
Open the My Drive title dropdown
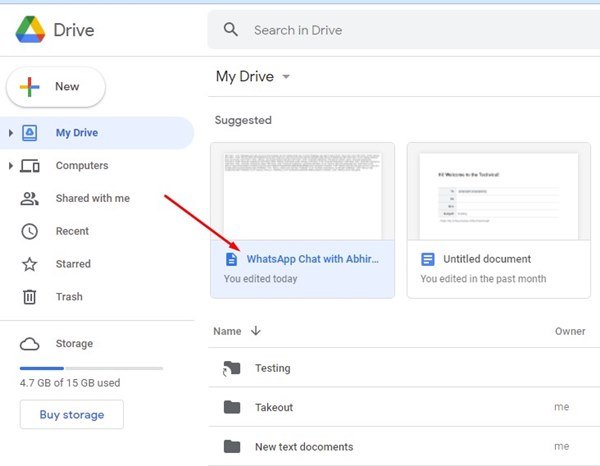pyautogui.click(x=286, y=77)
